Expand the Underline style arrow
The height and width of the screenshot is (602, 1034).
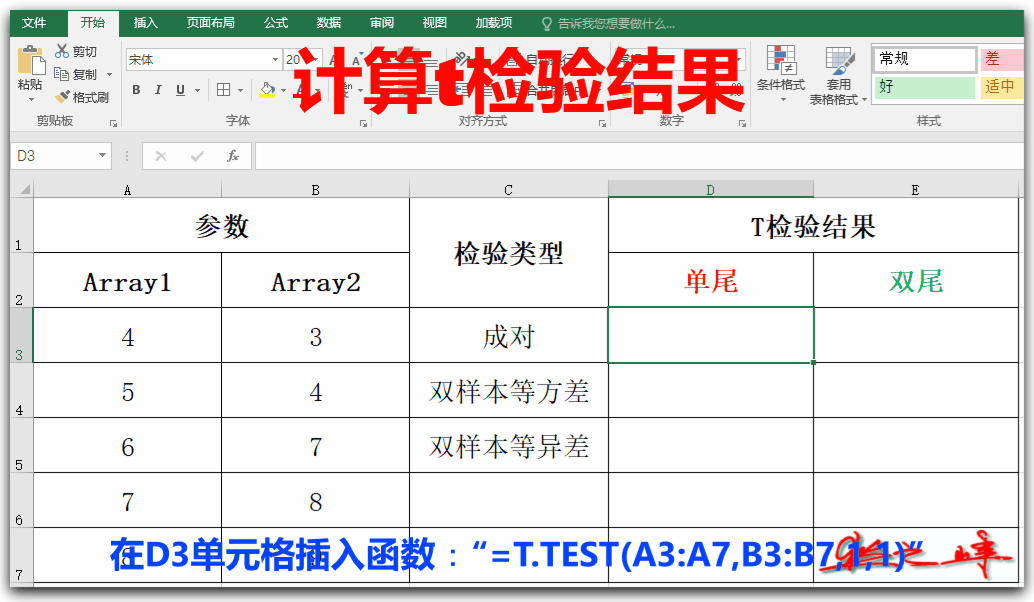(x=197, y=90)
